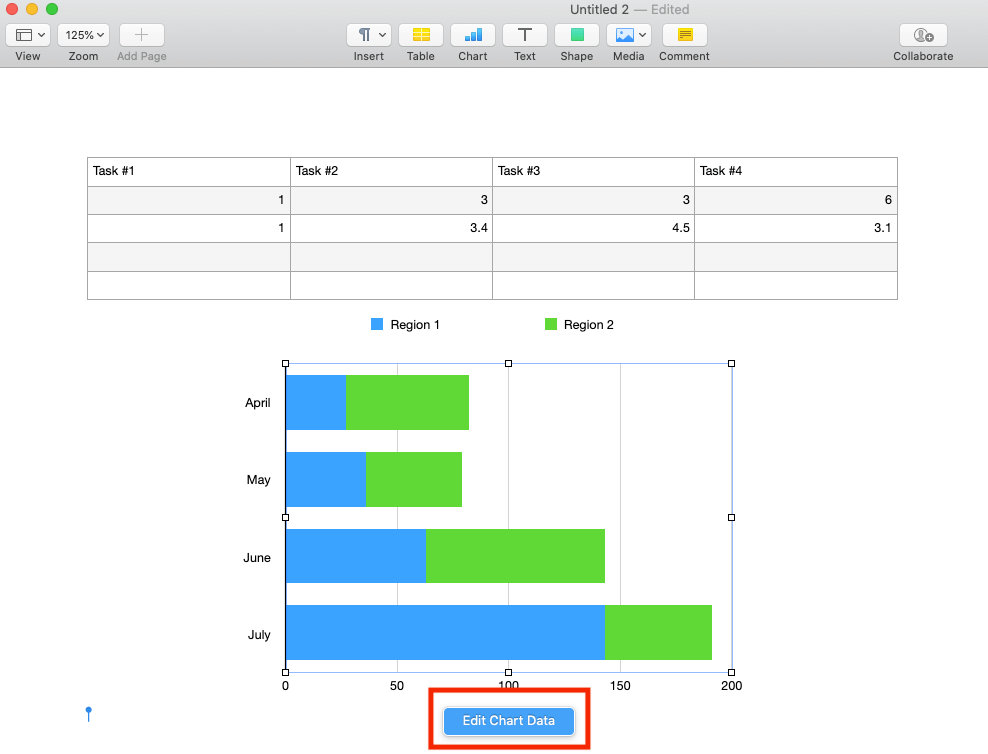Viewport: 988px width, 754px height.
Task: Click the Untitled 2 document title
Action: point(599,9)
